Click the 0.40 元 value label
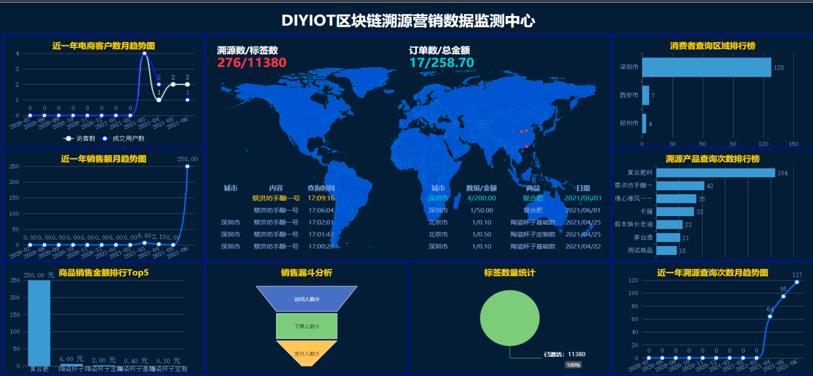Screen dimensions: 813x376 [136, 360]
